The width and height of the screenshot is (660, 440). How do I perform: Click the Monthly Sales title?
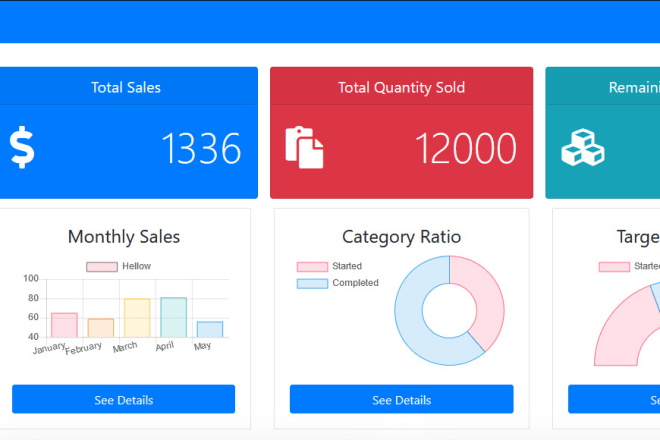(124, 237)
